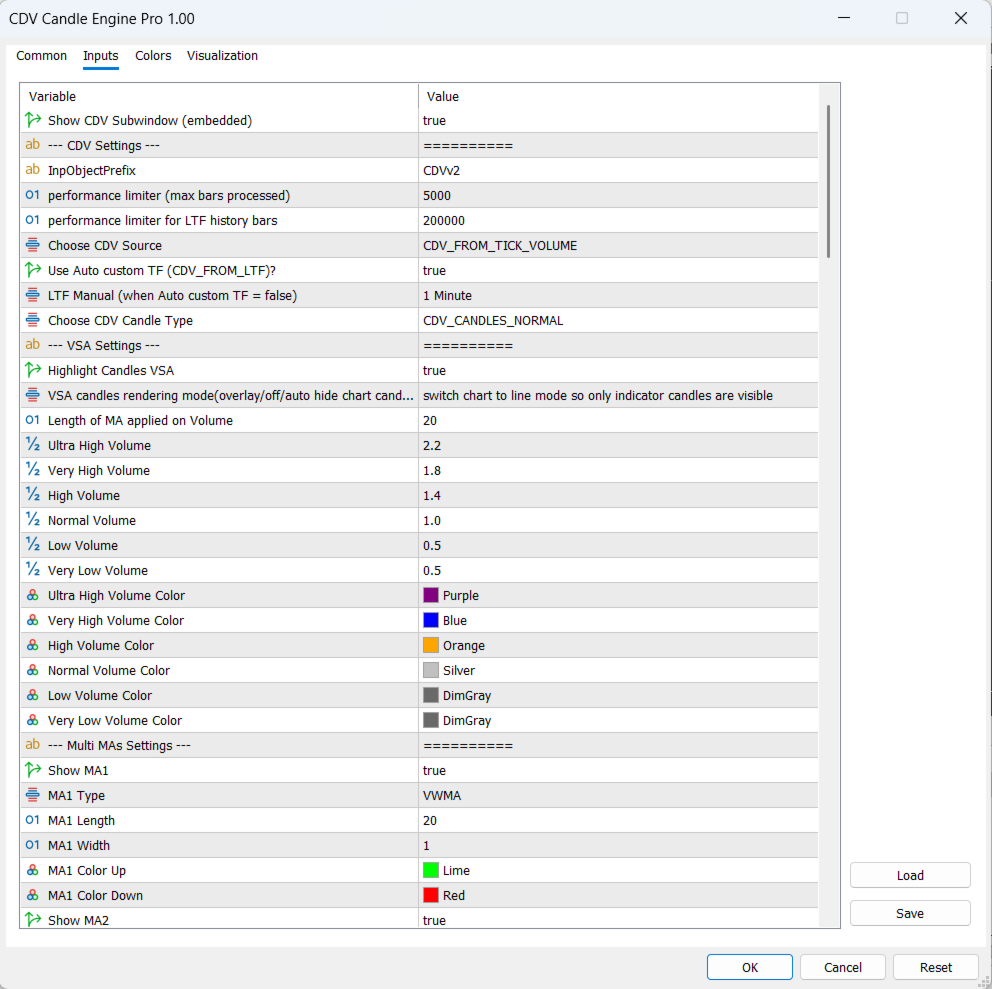
Task: Click the icon beside Show CDV Subwindow
Action: tap(33, 121)
